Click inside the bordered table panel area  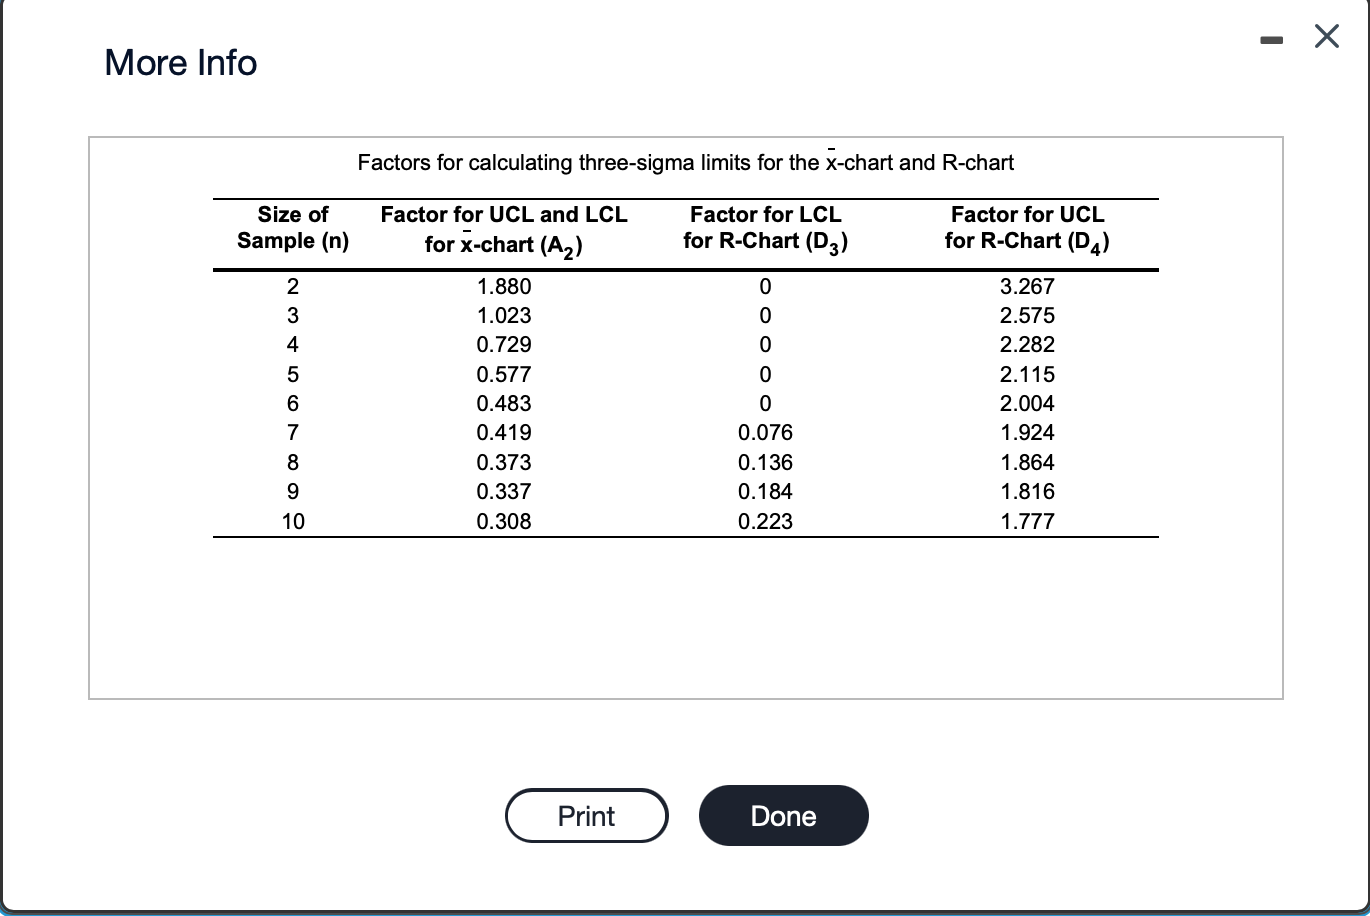pos(686,620)
